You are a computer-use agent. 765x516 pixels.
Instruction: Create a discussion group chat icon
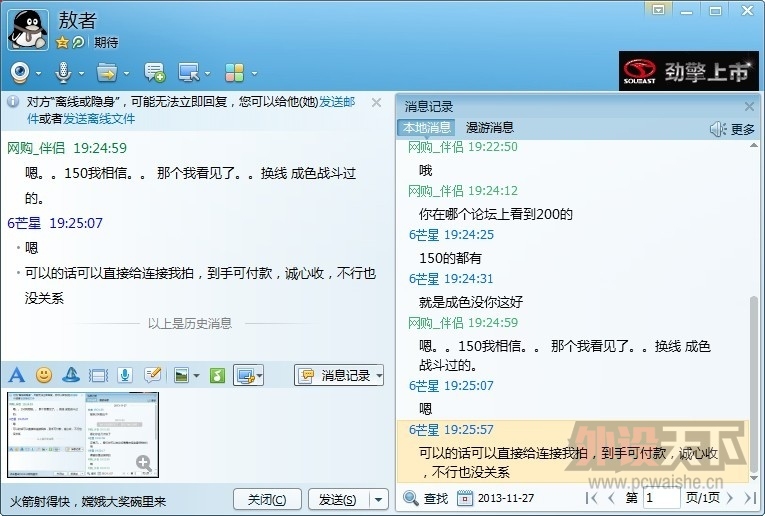(155, 73)
